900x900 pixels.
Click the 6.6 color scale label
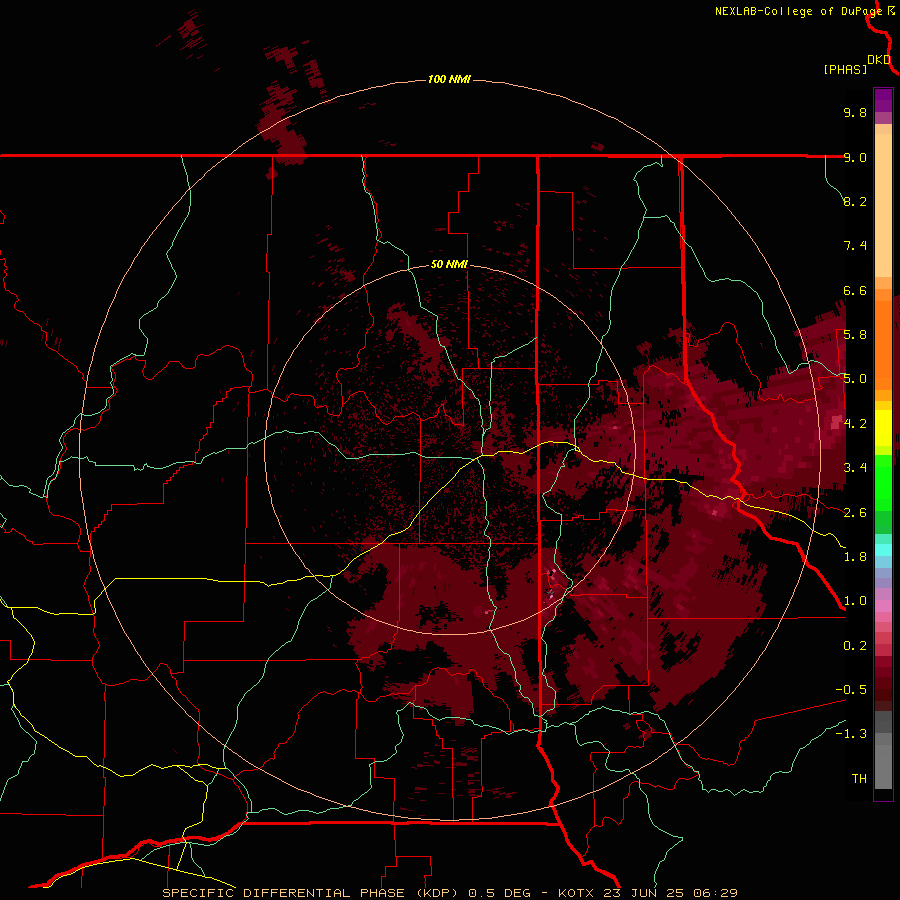pyautogui.click(x=855, y=290)
